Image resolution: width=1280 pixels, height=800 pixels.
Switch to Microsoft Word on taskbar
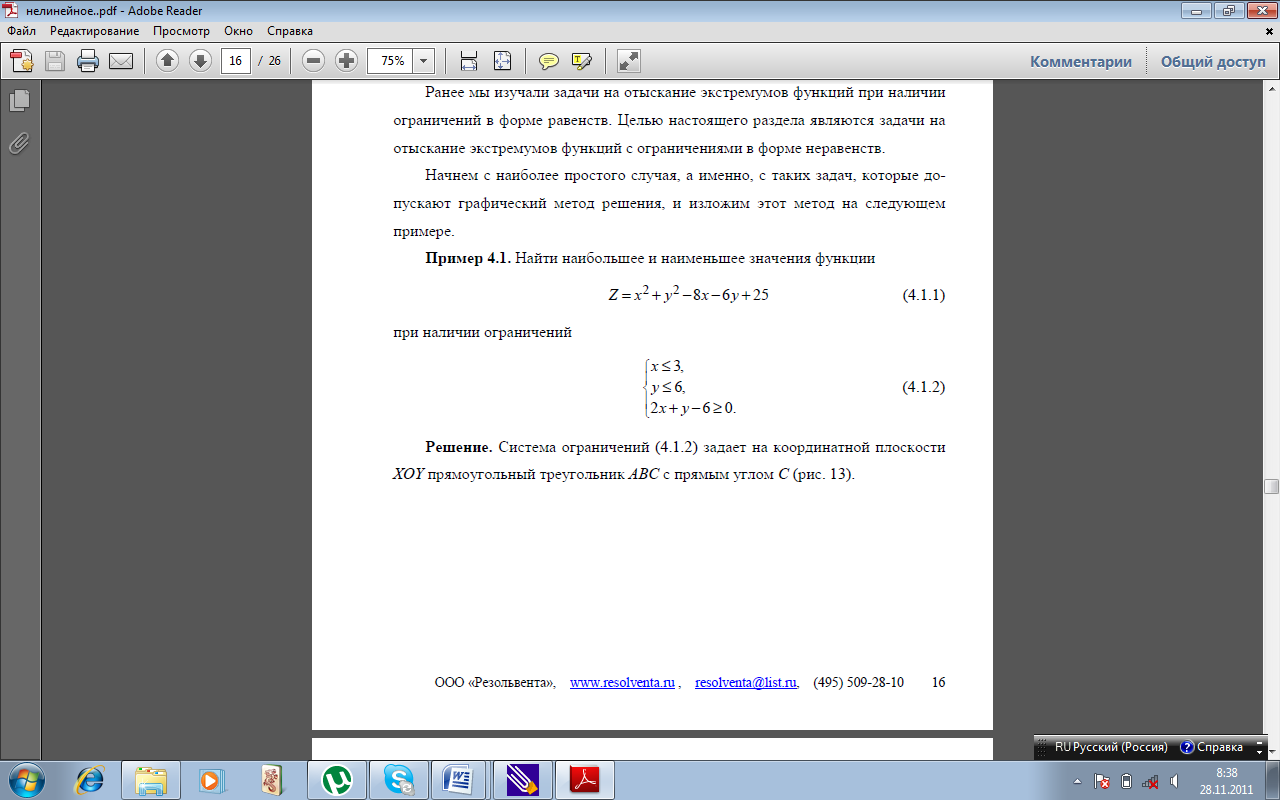click(x=461, y=780)
